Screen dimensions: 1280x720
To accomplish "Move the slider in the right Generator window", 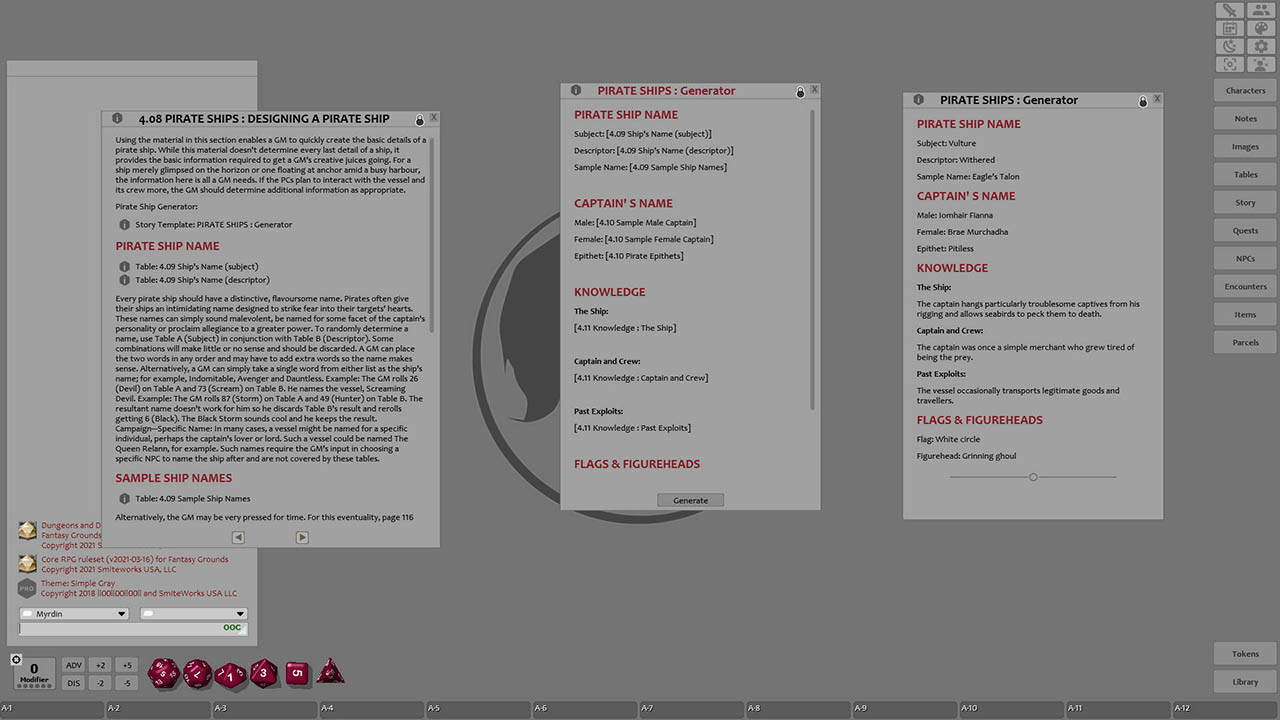I will coord(1032,477).
